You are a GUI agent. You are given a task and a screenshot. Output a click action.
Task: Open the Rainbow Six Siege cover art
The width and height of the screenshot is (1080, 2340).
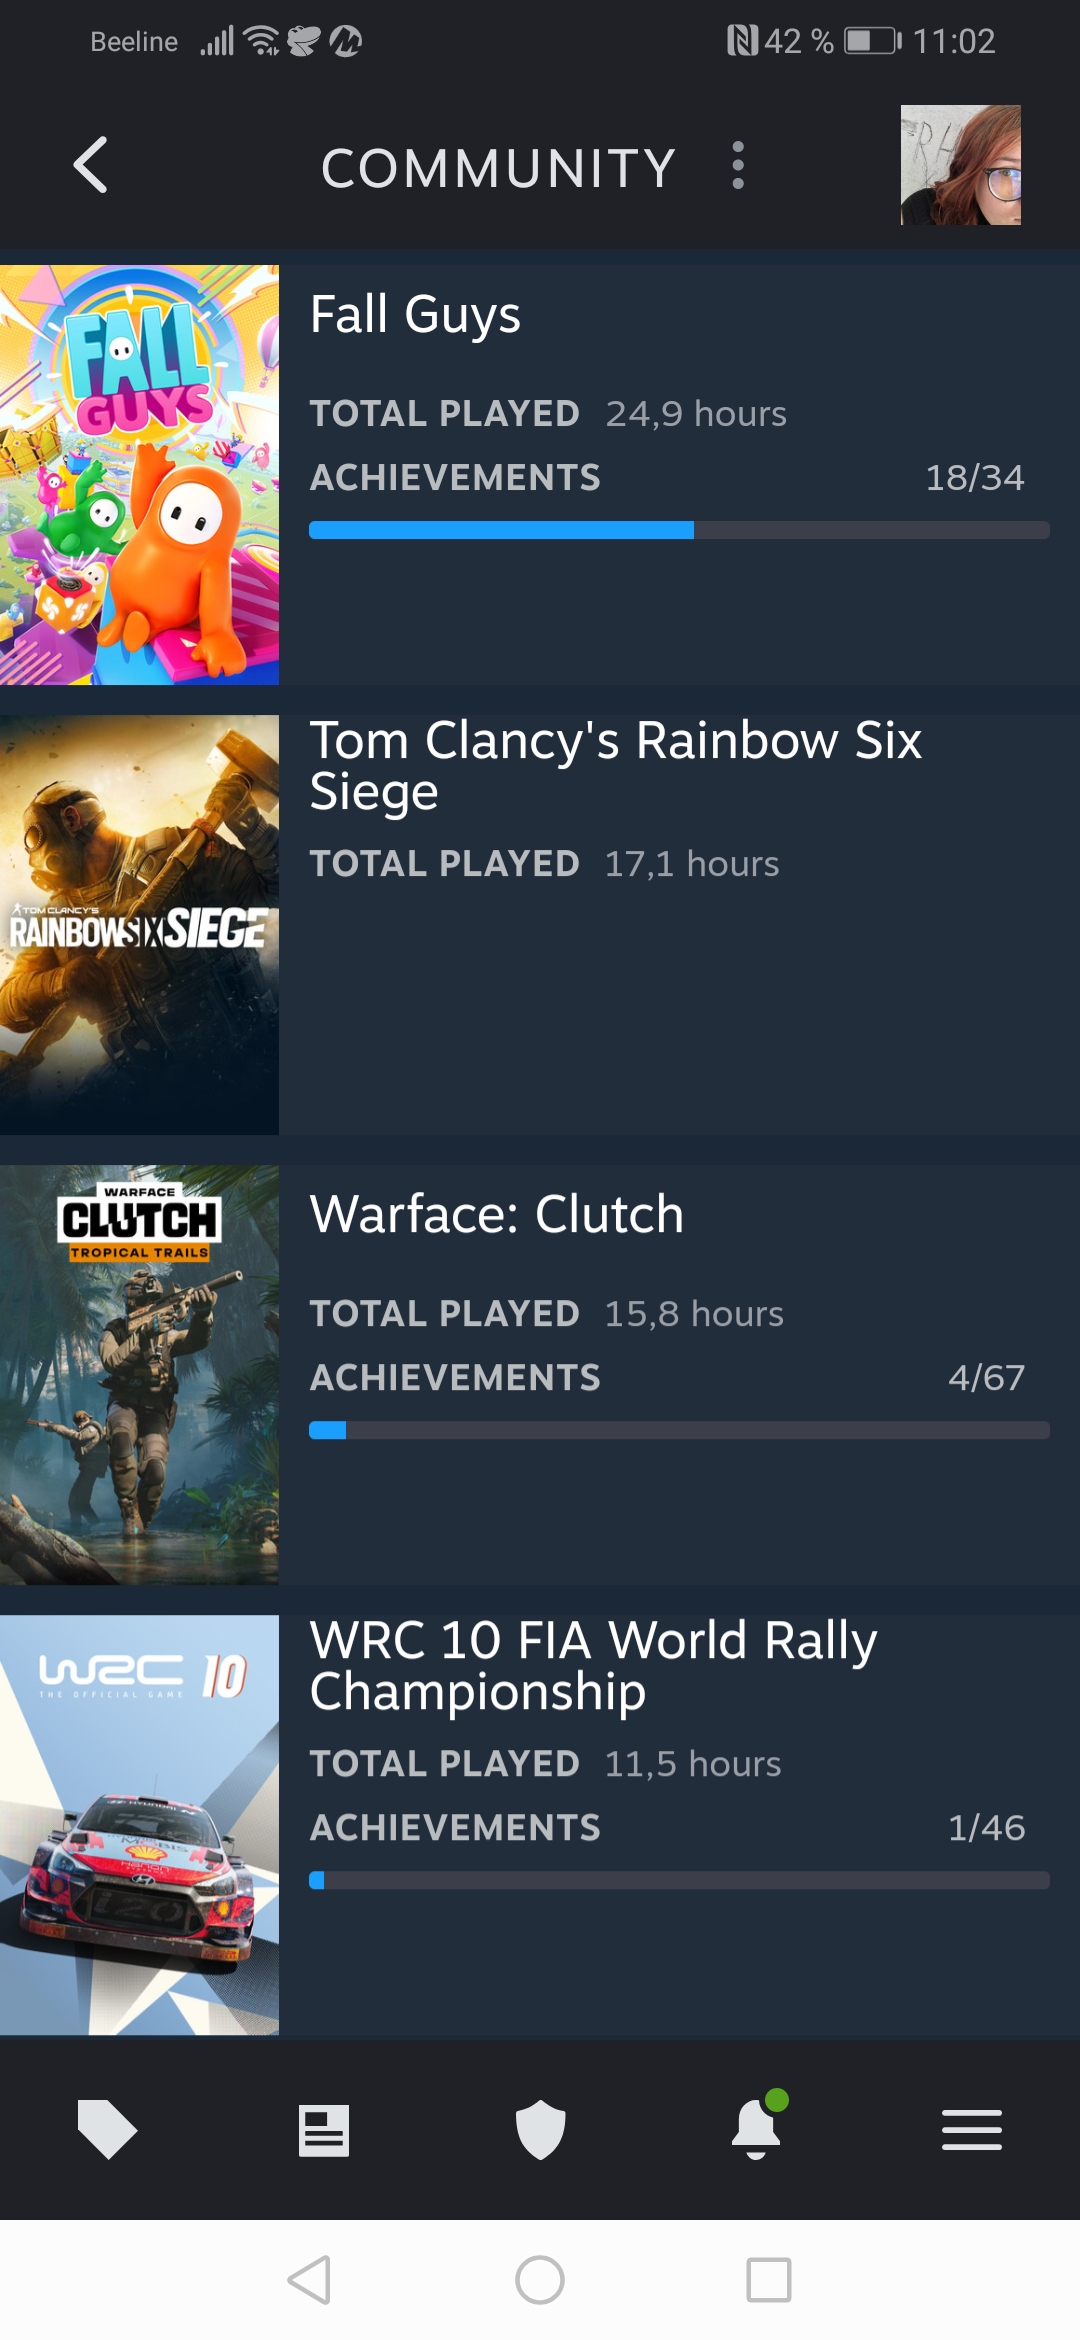click(139, 925)
